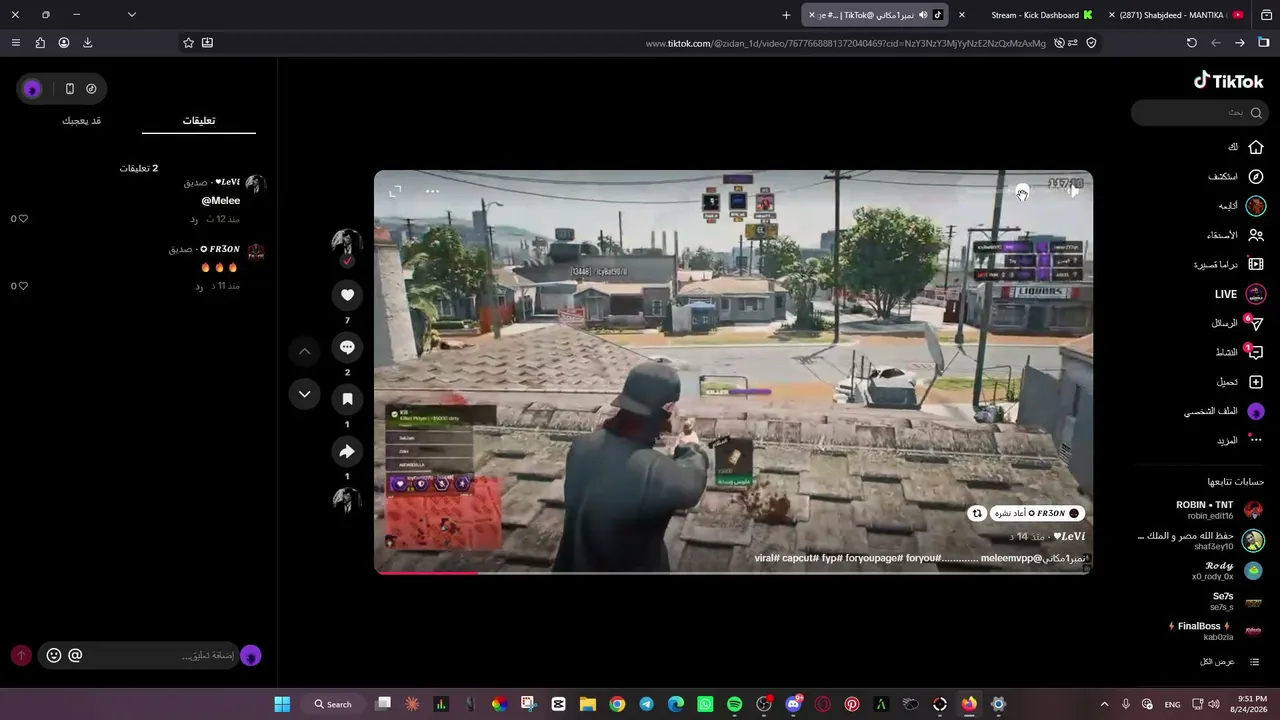Open the Explore compass icon (استكشف)
The image size is (1280, 720).
pyautogui.click(x=1256, y=176)
